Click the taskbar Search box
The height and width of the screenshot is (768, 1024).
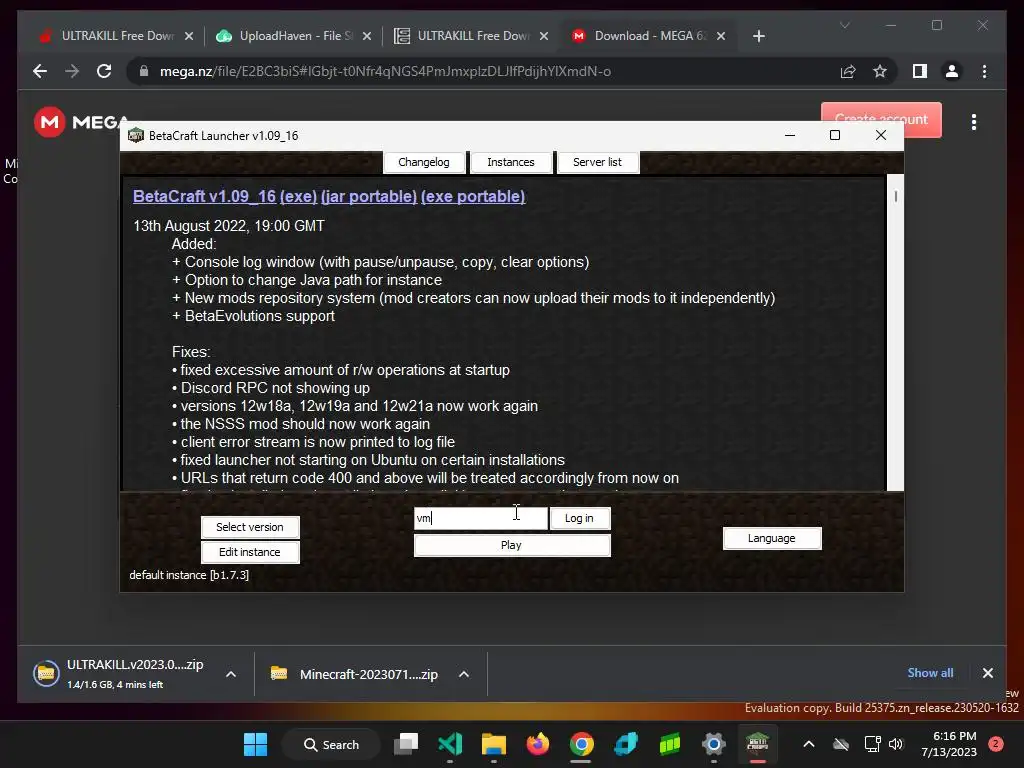331,744
